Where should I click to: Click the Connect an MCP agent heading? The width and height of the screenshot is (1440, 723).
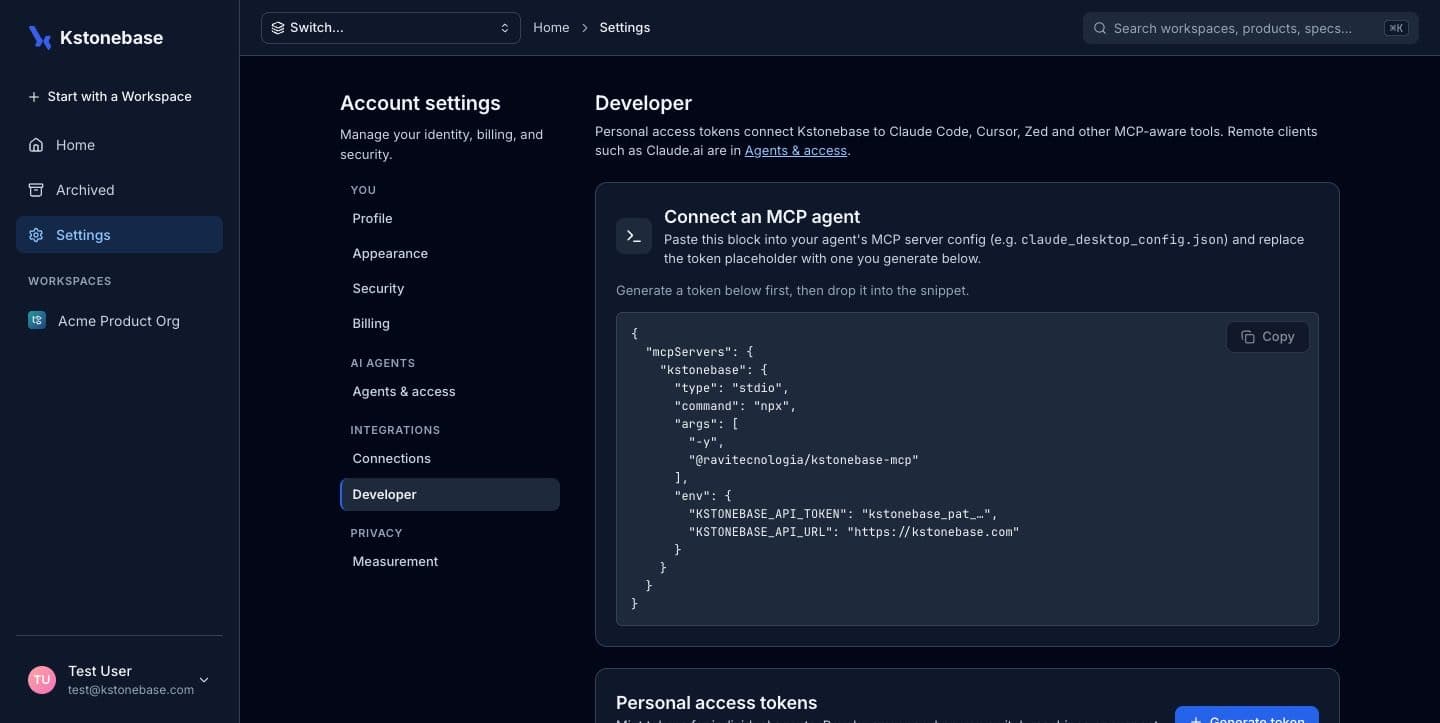click(762, 217)
